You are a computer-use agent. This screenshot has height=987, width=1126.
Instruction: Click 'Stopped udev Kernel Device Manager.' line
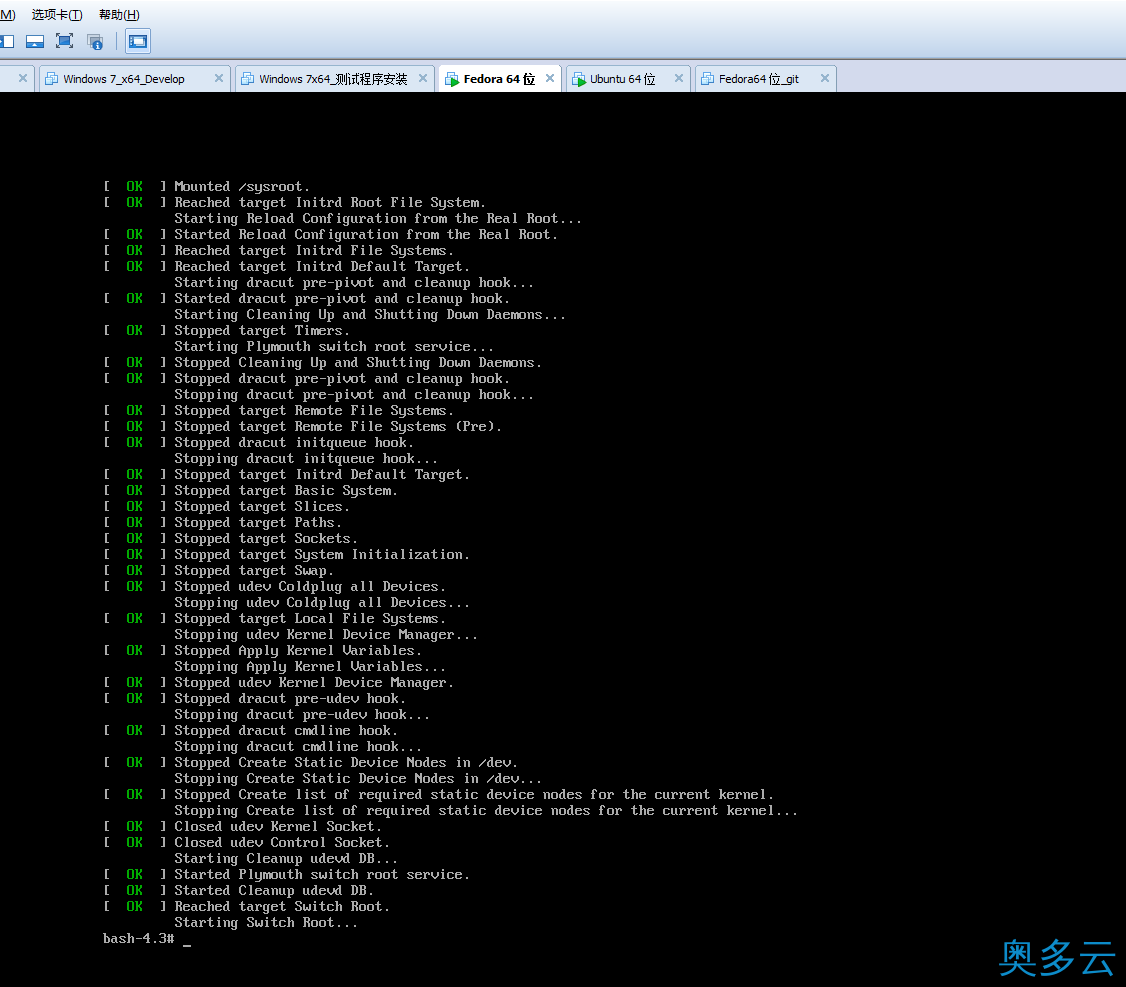(x=314, y=682)
